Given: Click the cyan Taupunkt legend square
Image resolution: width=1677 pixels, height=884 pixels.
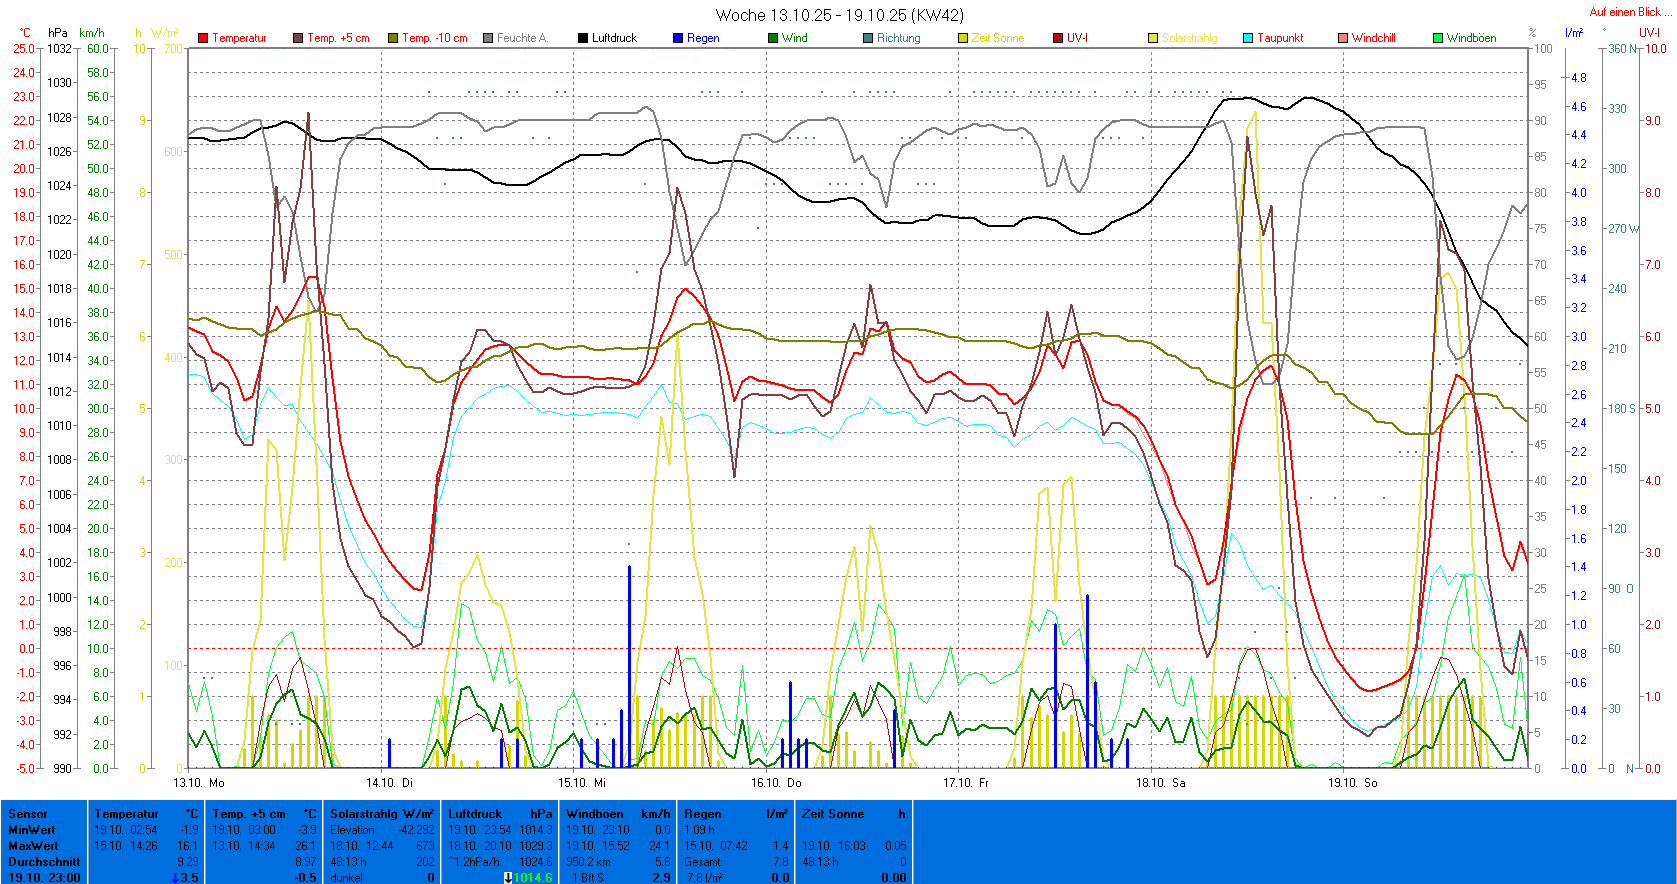Looking at the screenshot, I should (x=1248, y=38).
